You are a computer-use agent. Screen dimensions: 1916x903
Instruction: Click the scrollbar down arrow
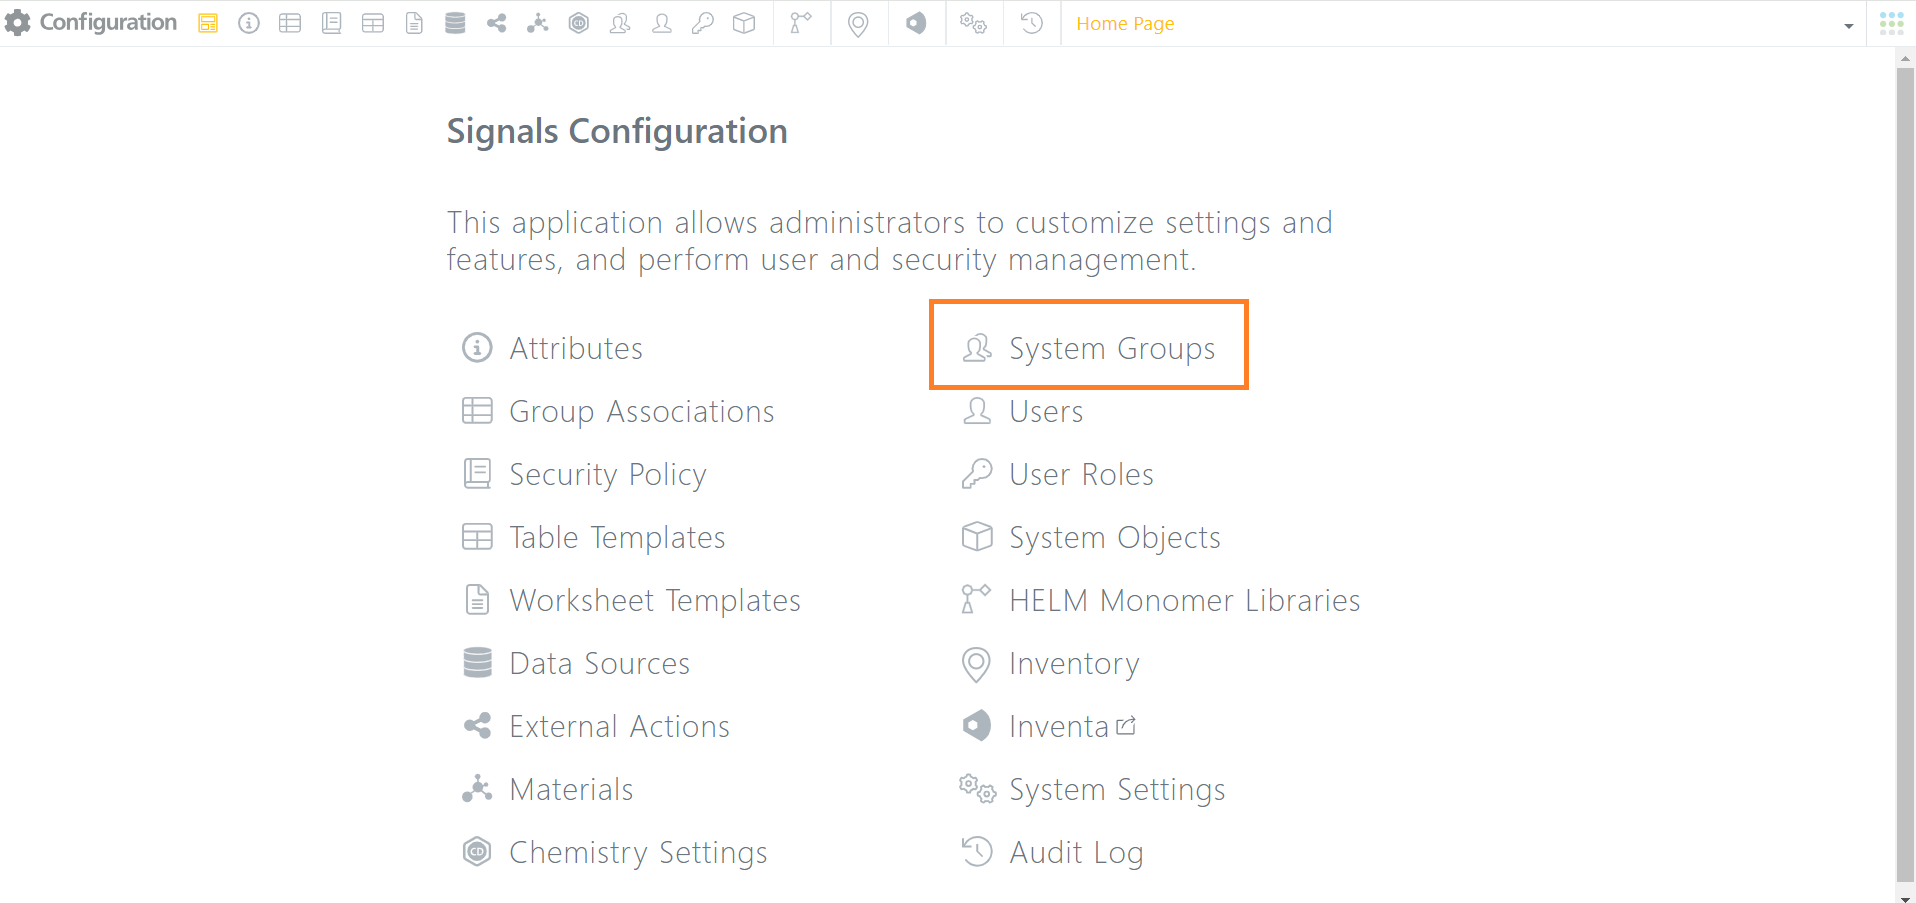[x=1905, y=897]
